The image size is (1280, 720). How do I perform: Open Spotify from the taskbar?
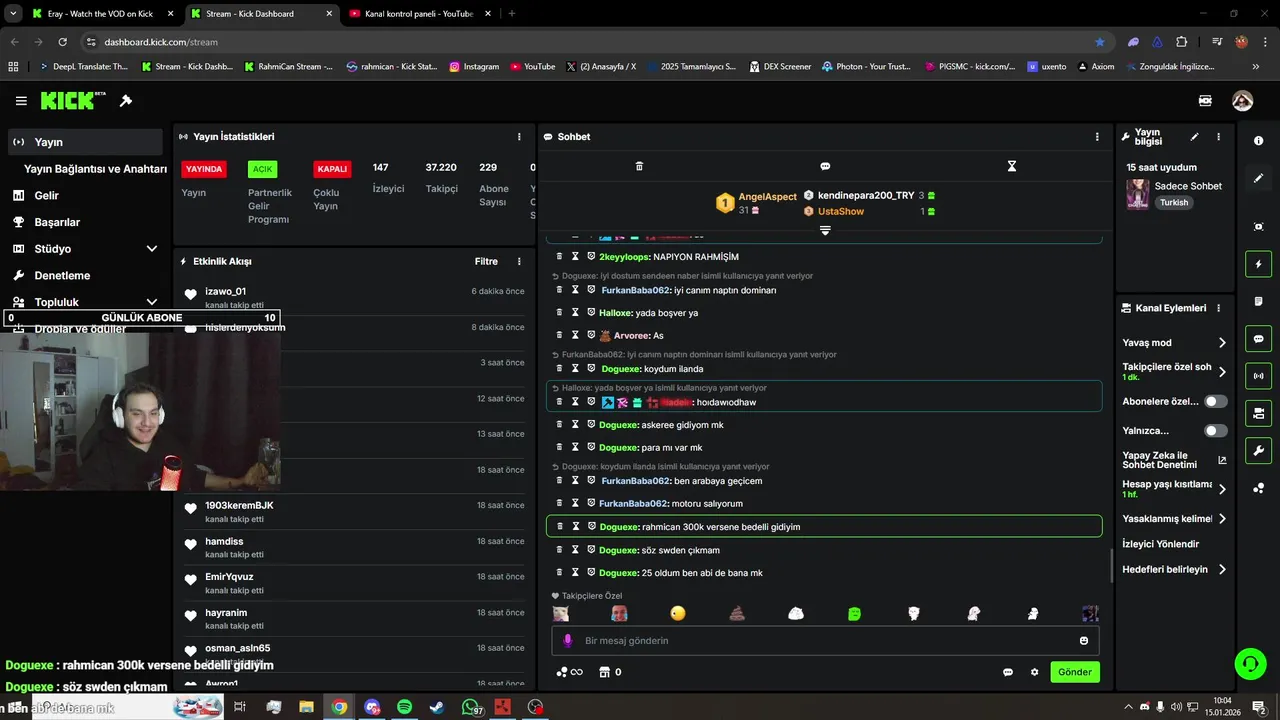(404, 707)
